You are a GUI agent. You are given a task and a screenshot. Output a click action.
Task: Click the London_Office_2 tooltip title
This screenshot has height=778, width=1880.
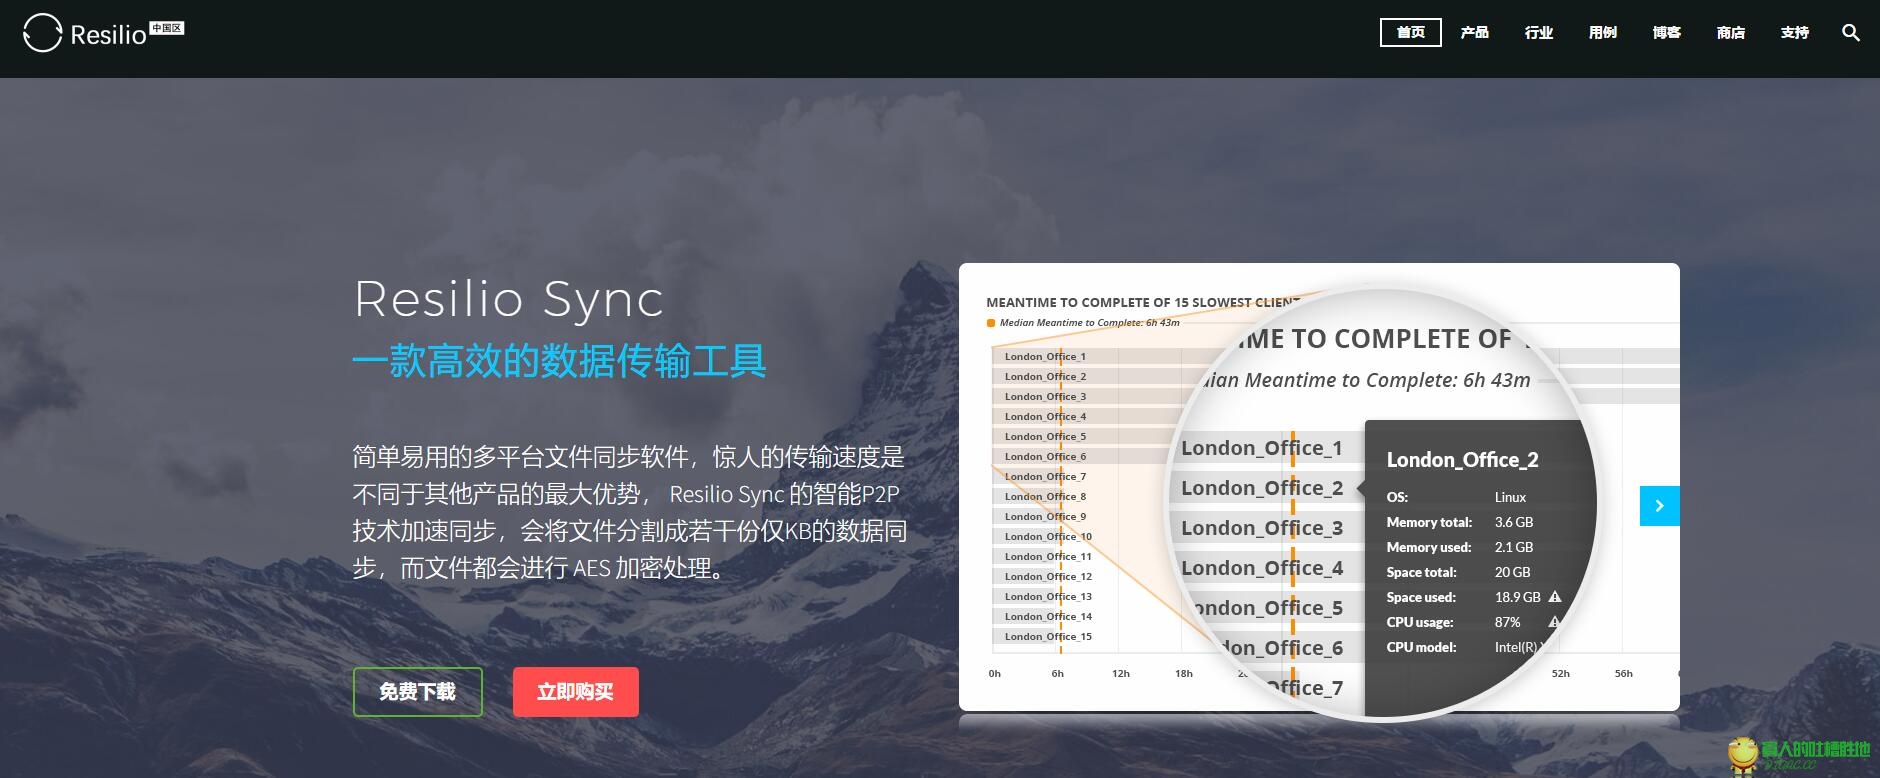tap(1462, 460)
